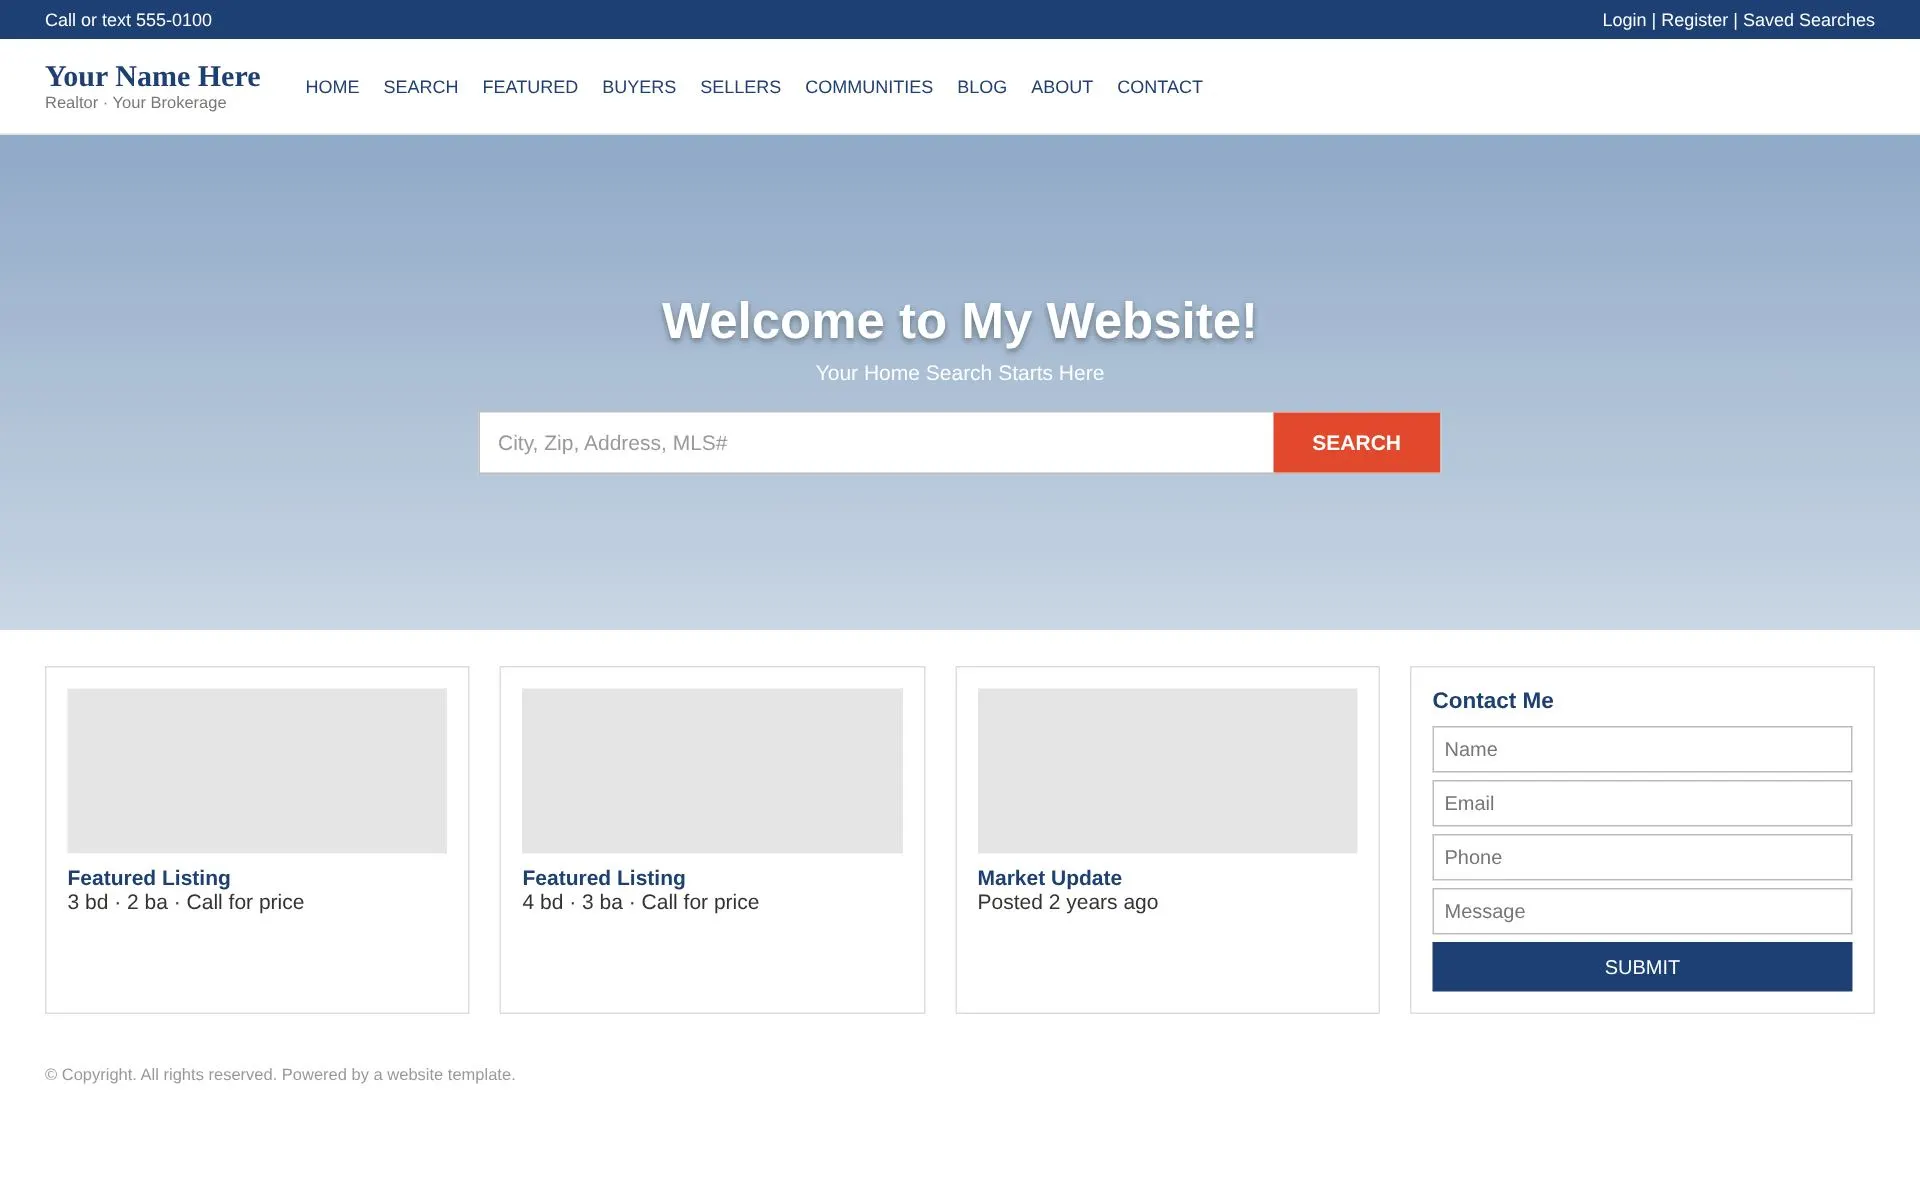This screenshot has width=1920, height=1200.
Task: Focus the City, Zip, Address search field
Action: pos(876,443)
